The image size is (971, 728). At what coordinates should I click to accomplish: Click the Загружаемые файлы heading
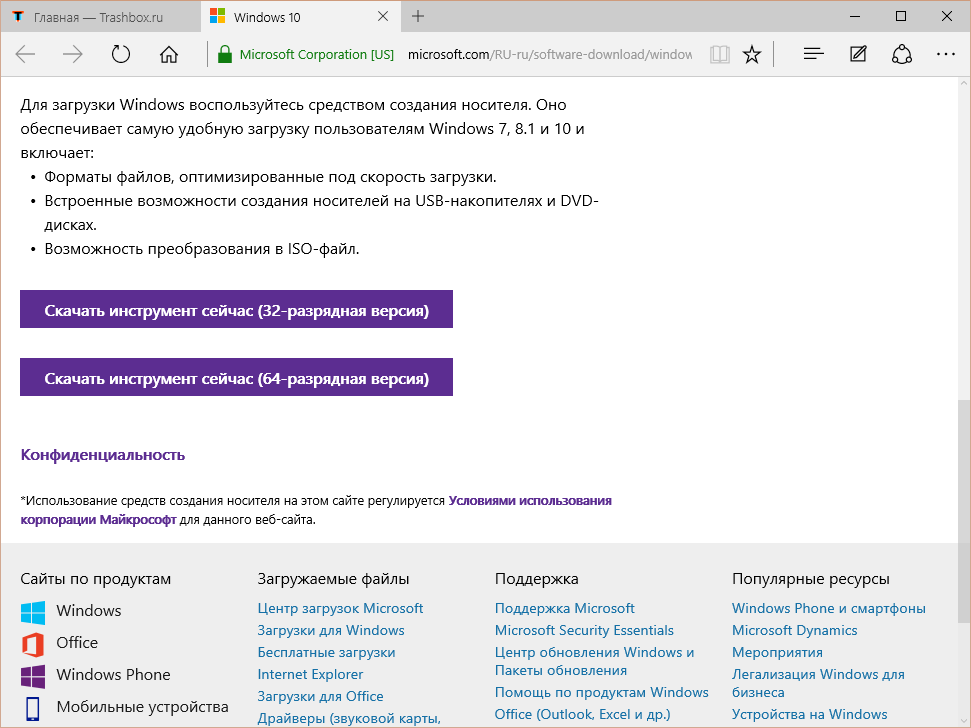[333, 579]
